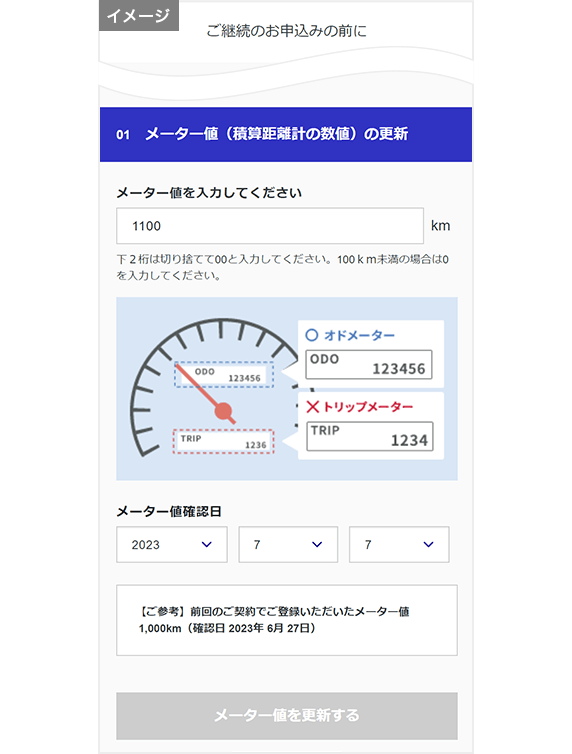This screenshot has height=754, width=572.
Task: Click the odometer/trip meter illustration image
Action: tap(286, 389)
